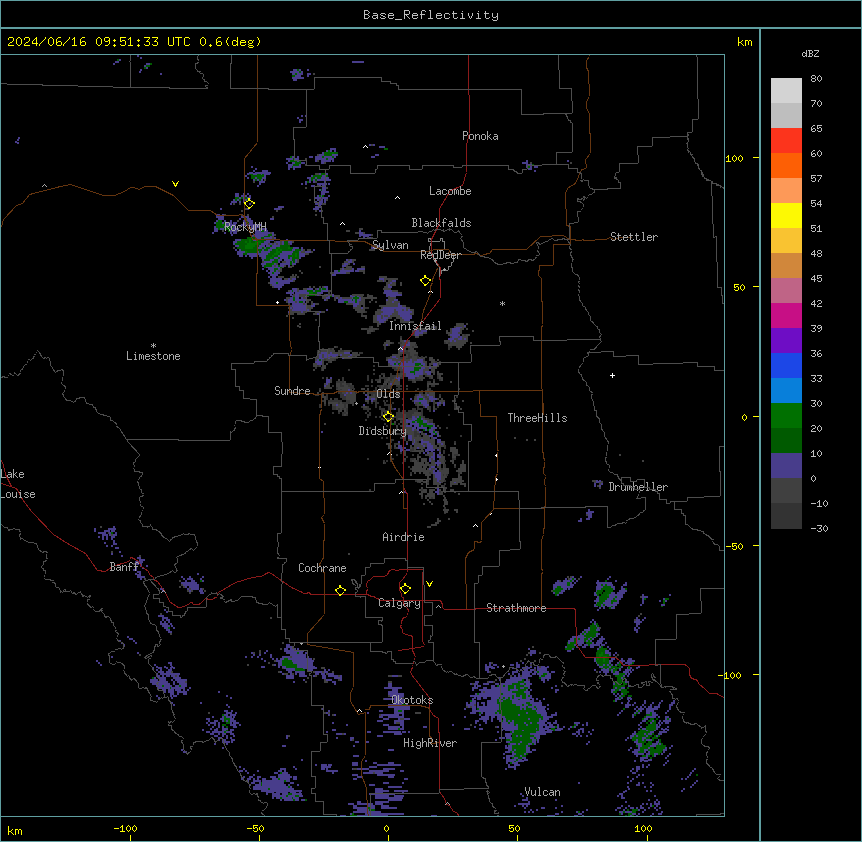Click the Banff label
862x842 pixels.
[125, 567]
